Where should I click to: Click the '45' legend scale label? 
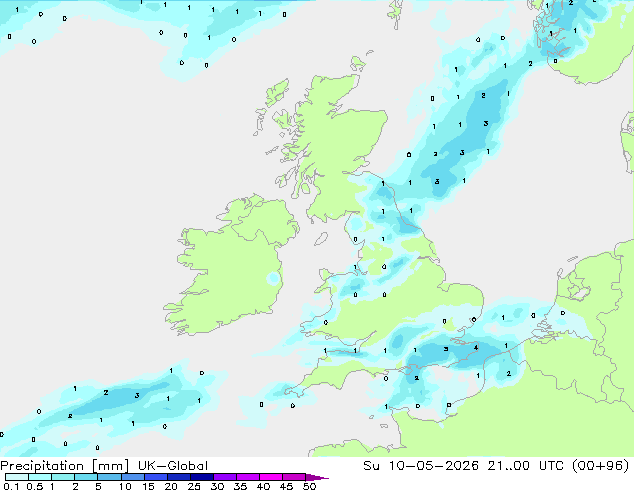pos(286,486)
